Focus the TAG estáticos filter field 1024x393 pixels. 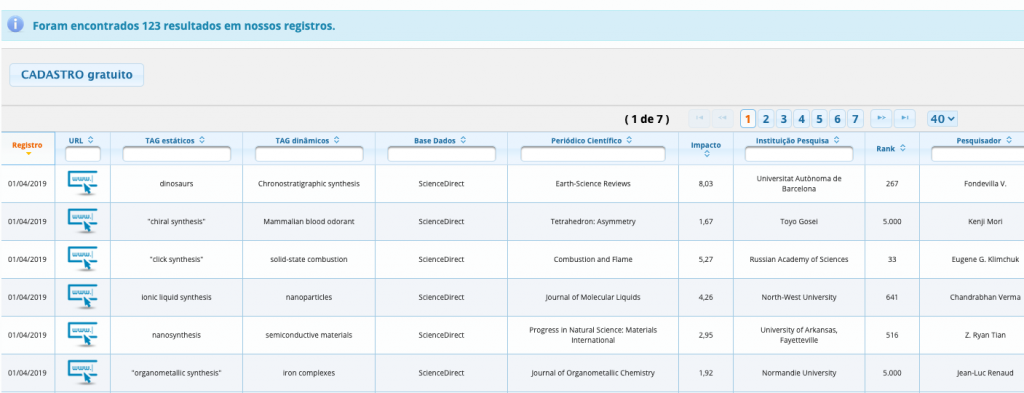click(x=176, y=154)
